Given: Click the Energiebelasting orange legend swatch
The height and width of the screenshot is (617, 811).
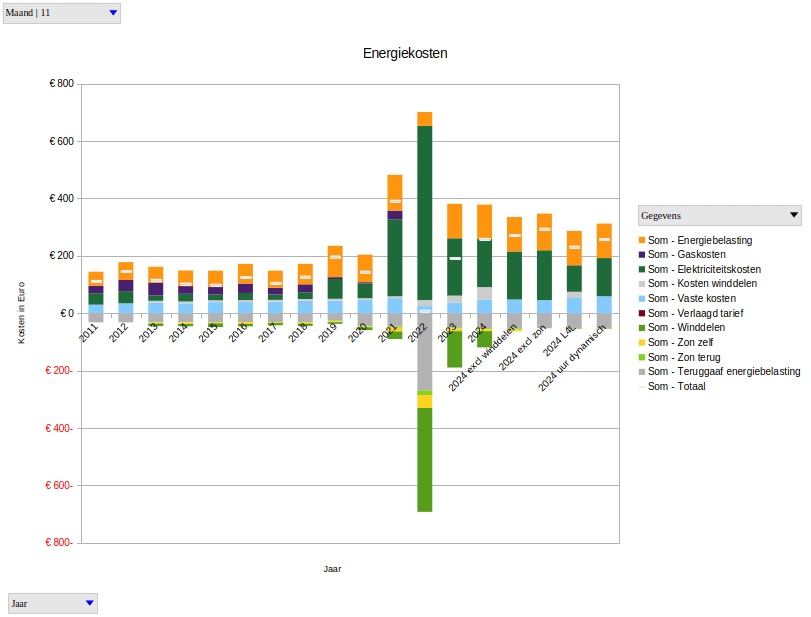Looking at the screenshot, I should [642, 241].
